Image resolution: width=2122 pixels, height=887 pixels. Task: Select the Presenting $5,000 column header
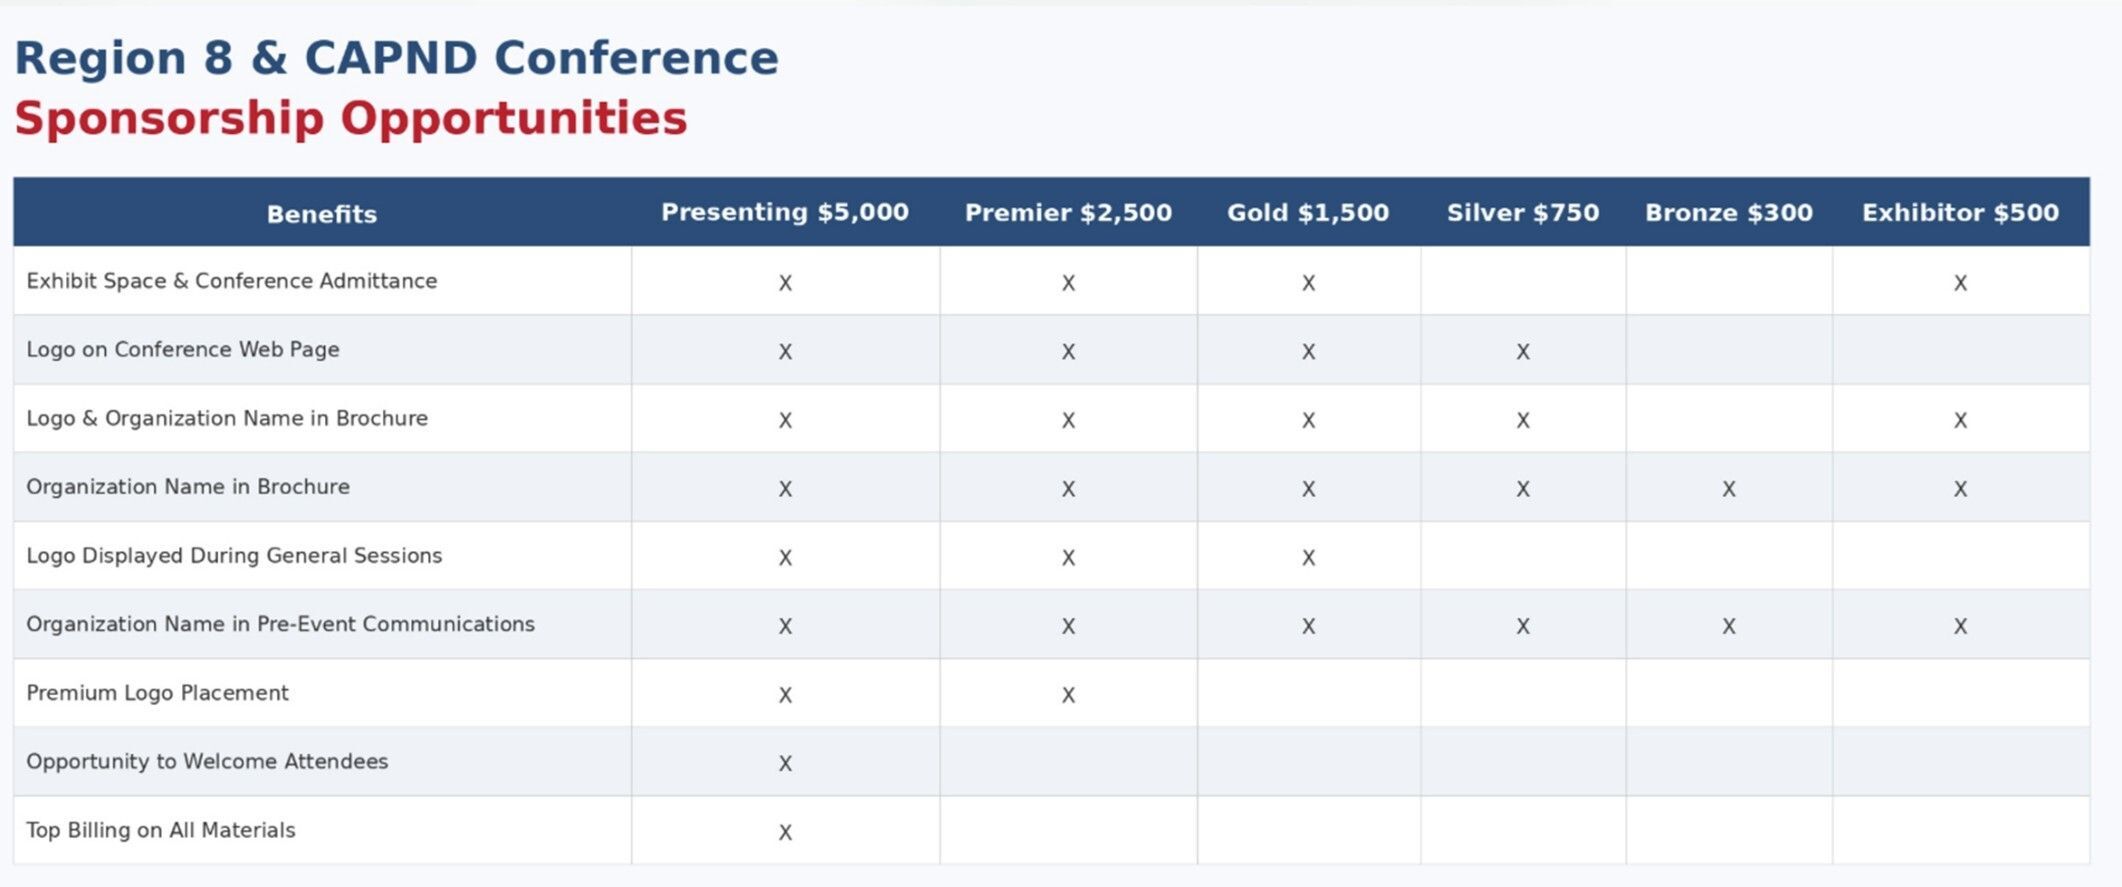pyautogui.click(x=784, y=212)
